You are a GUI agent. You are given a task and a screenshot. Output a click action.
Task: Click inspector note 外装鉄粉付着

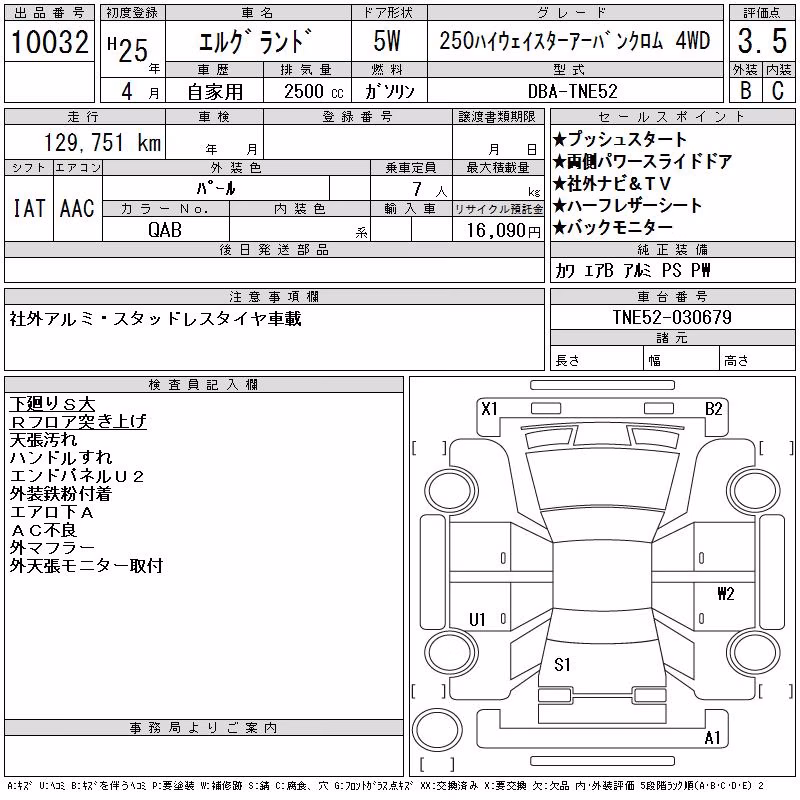(x=61, y=493)
